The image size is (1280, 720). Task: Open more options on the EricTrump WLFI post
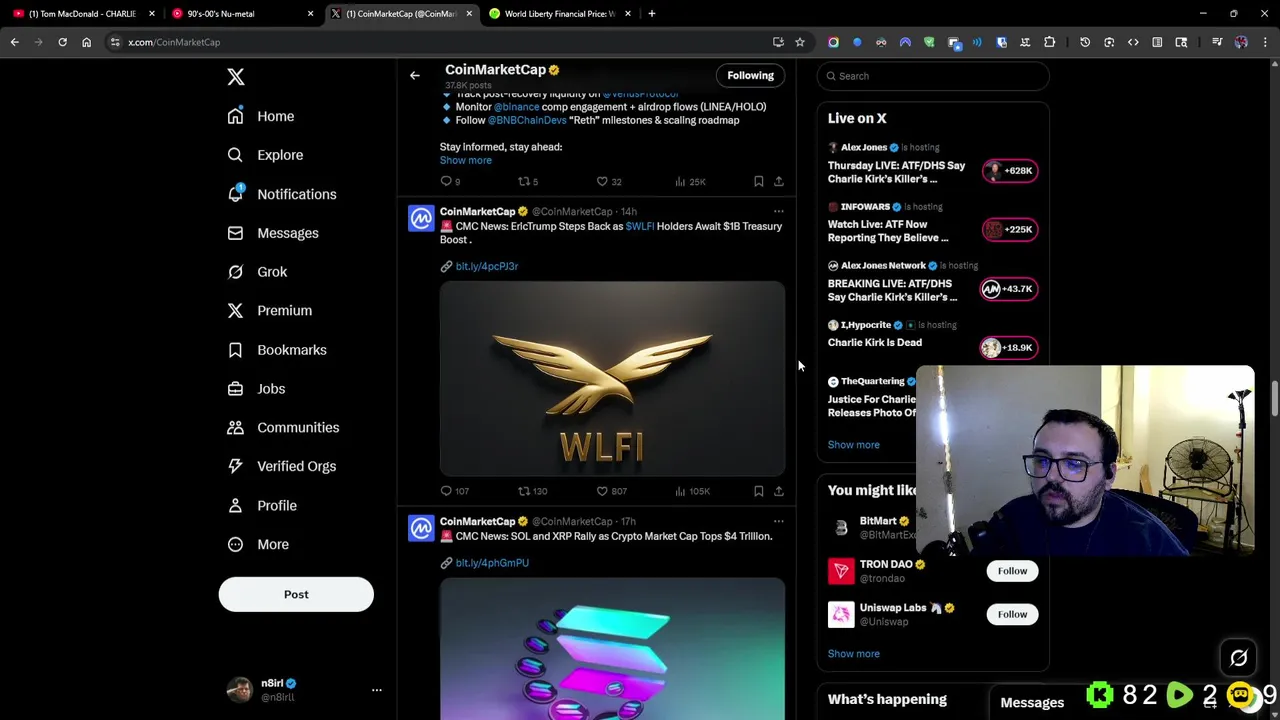click(778, 211)
